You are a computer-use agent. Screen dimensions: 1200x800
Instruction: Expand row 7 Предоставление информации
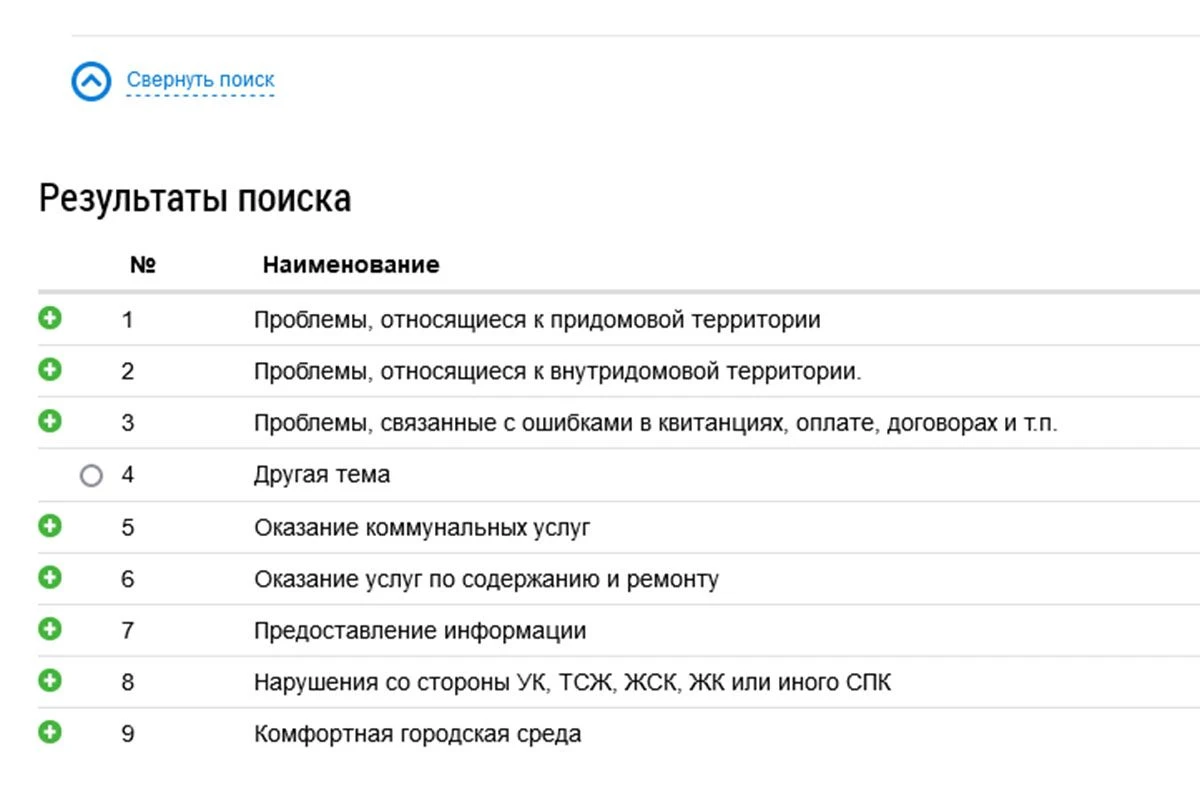49,629
